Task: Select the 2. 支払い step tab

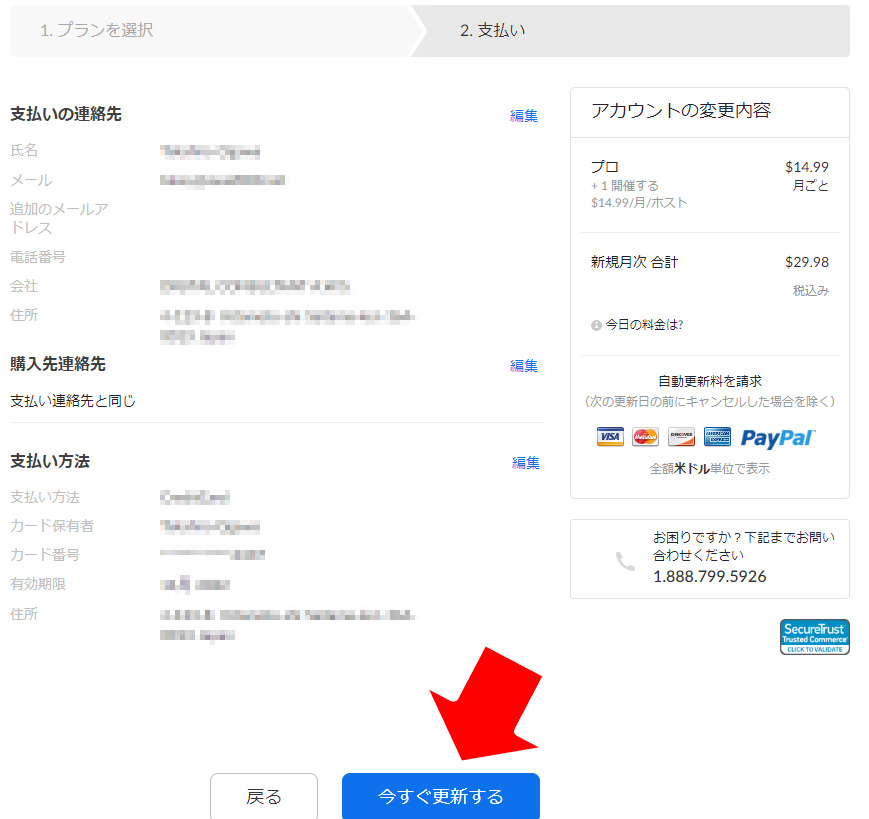Action: [492, 30]
